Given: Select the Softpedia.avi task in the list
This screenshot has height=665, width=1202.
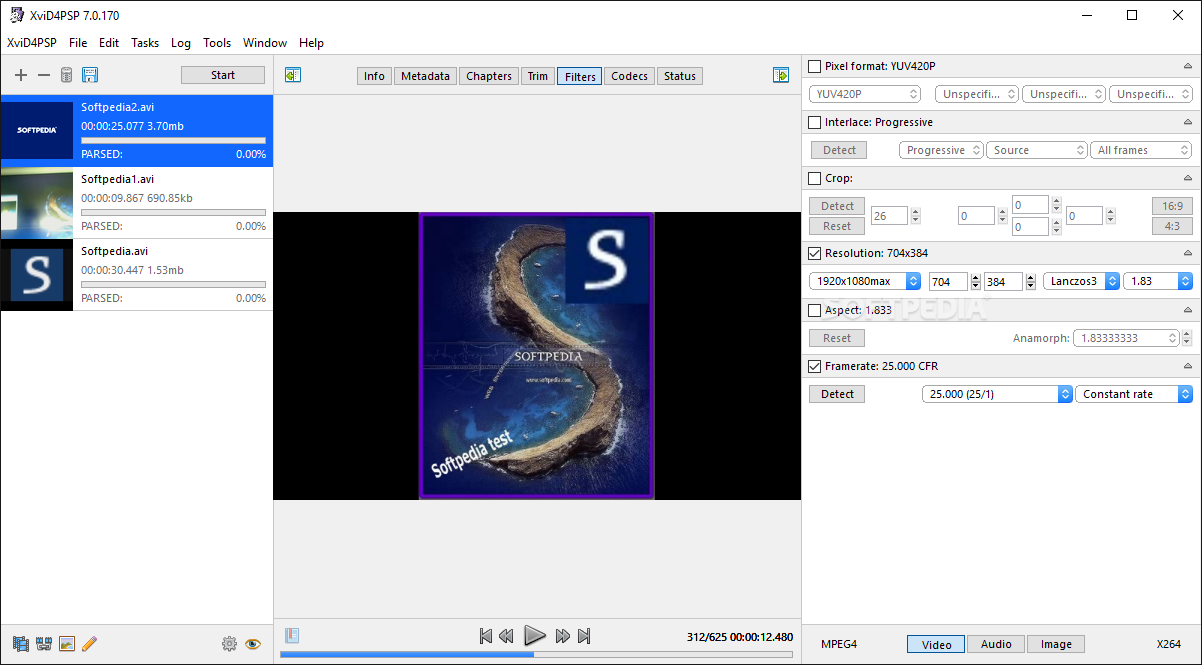Looking at the screenshot, I should (136, 275).
